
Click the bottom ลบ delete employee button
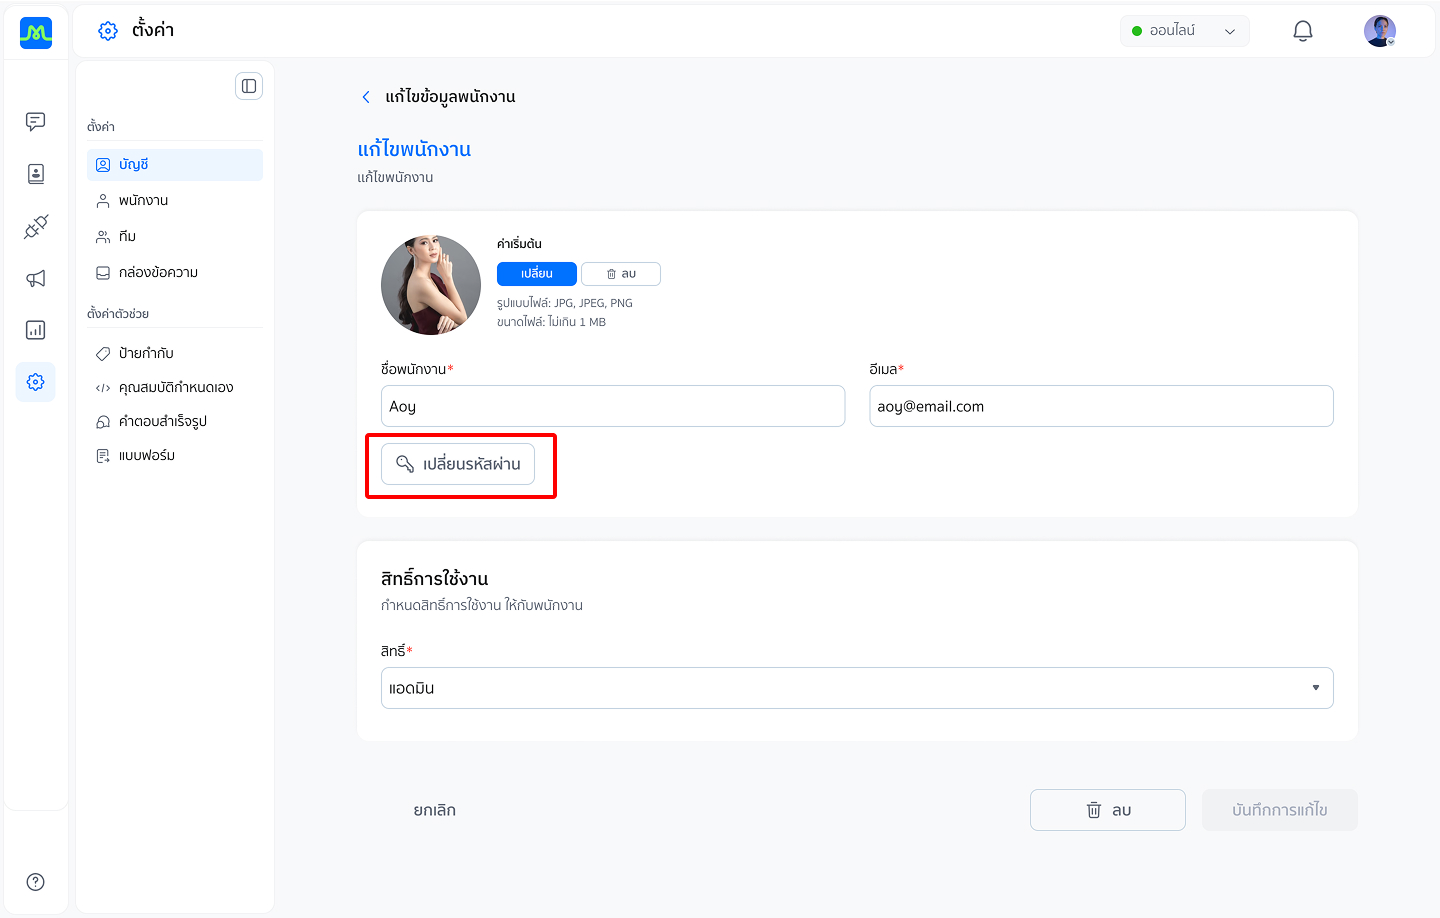[x=1108, y=810]
